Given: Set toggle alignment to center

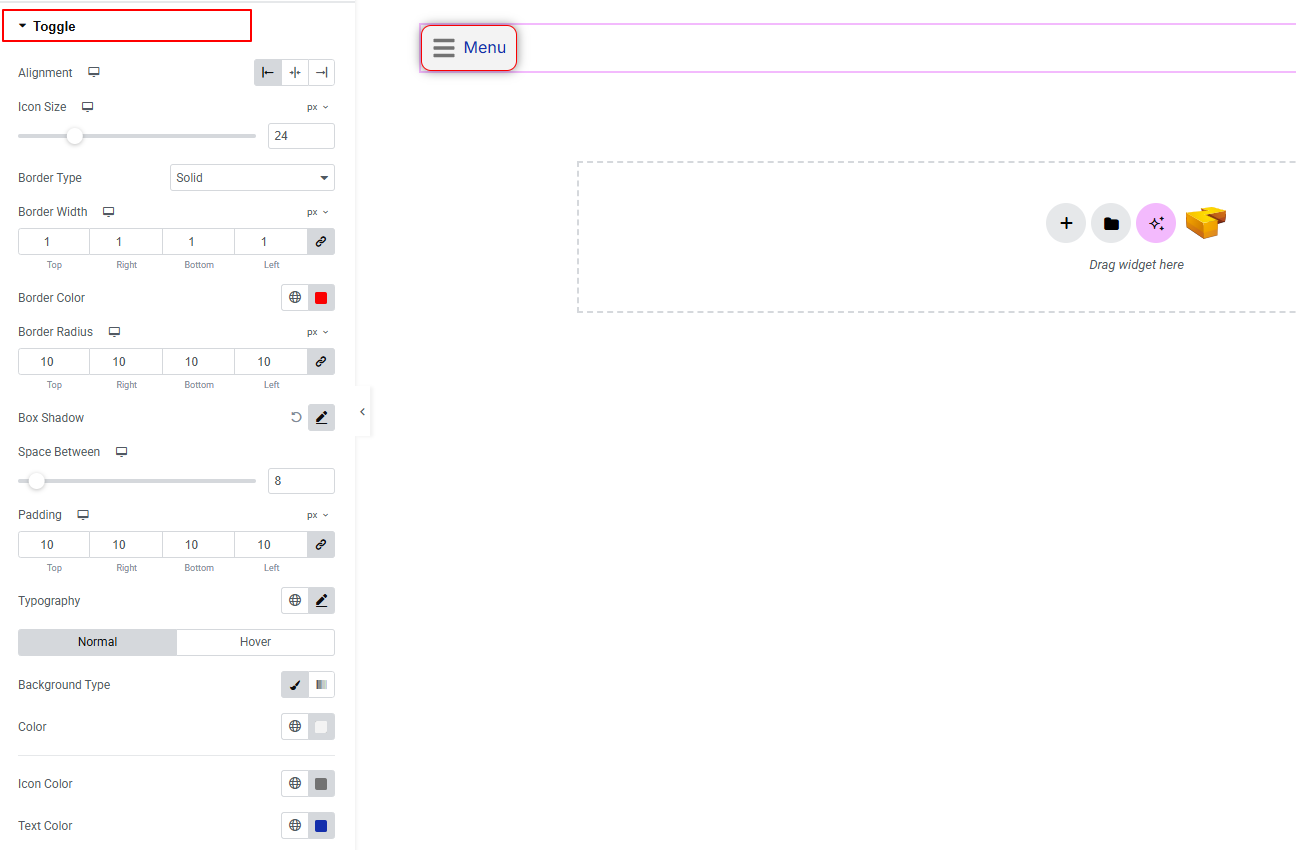Looking at the screenshot, I should [295, 73].
